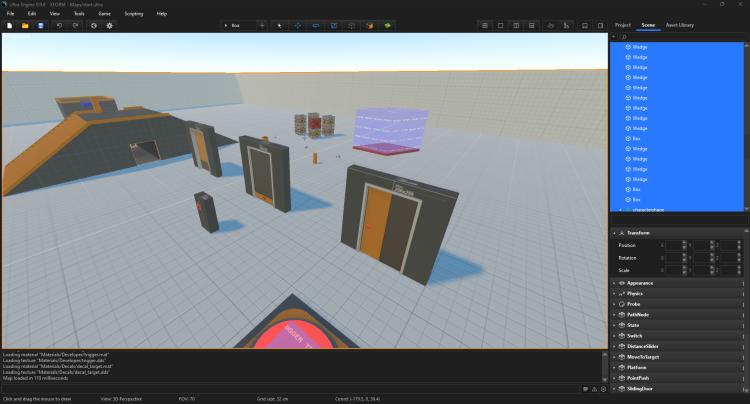Choose the arrow selection tool
This screenshot has width=750, height=404.
click(x=279, y=25)
